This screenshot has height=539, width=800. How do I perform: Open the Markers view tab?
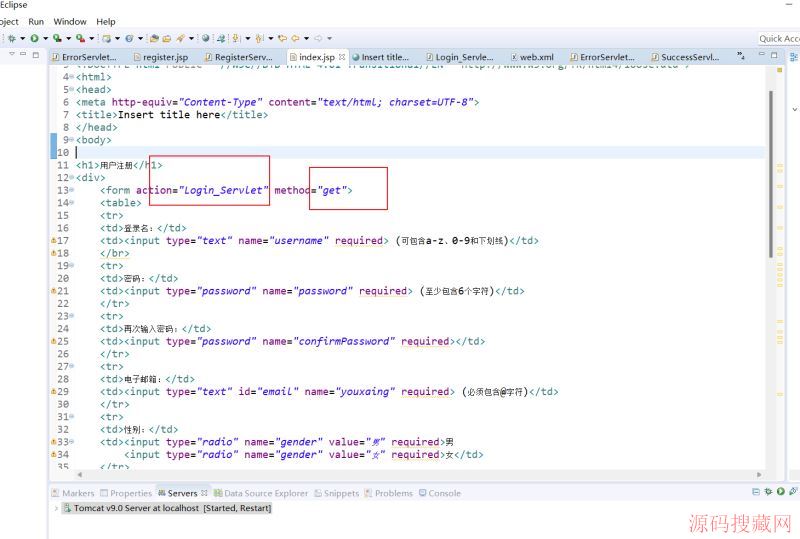73,493
